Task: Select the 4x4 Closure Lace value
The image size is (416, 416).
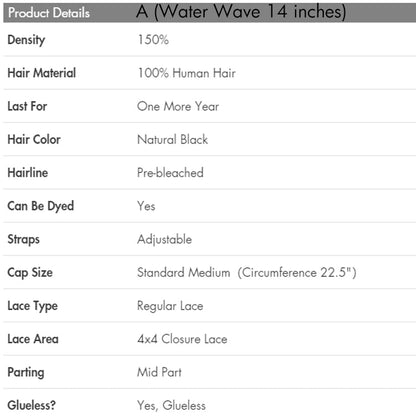Action: point(182,339)
